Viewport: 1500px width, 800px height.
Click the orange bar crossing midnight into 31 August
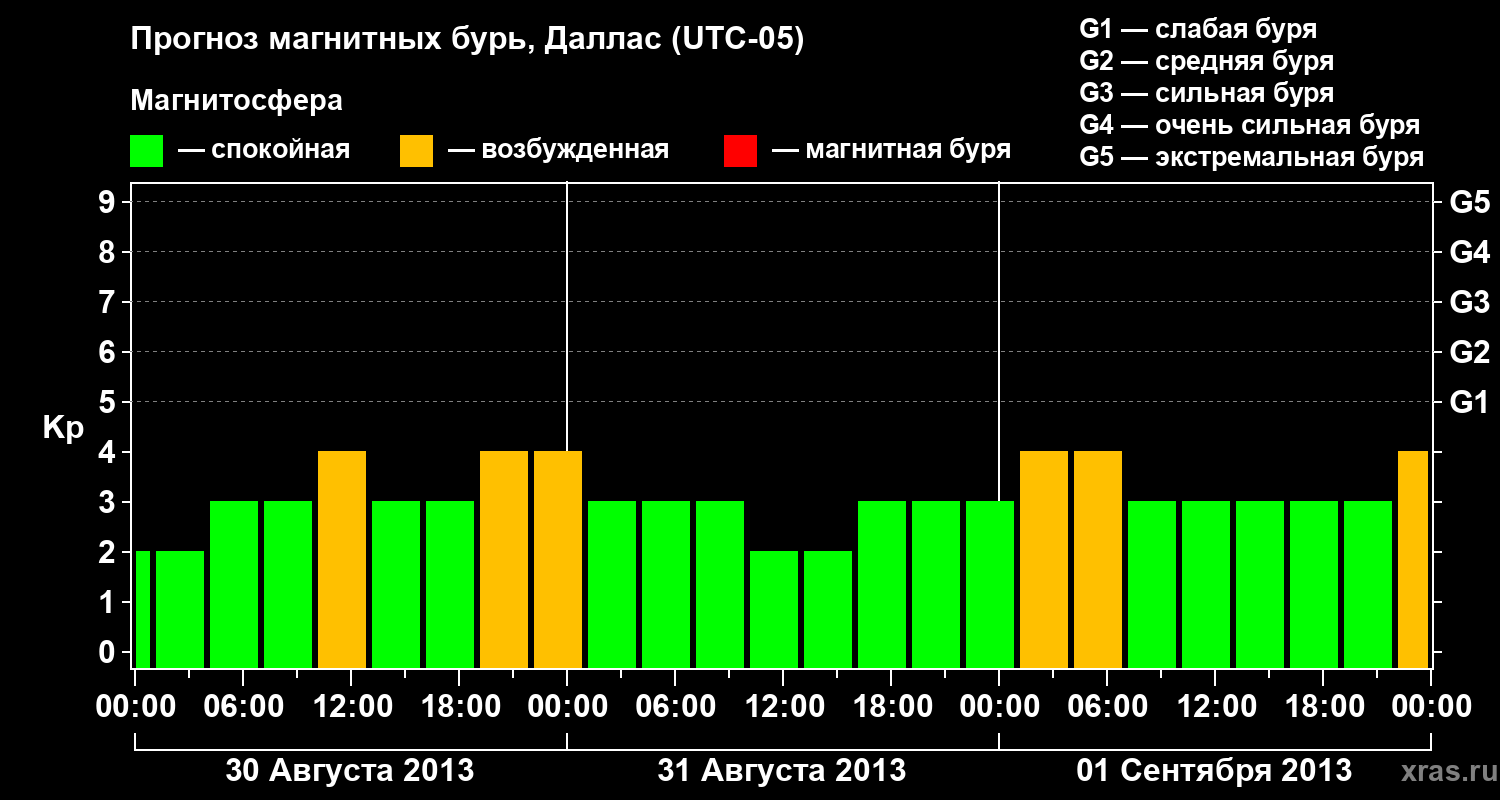tap(558, 559)
